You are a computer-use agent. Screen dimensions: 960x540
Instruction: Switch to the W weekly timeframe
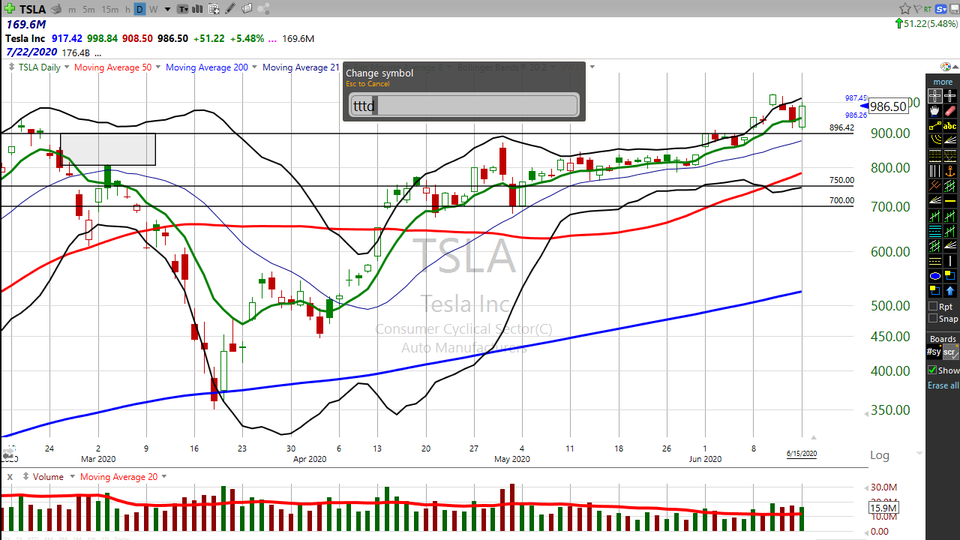[154, 9]
